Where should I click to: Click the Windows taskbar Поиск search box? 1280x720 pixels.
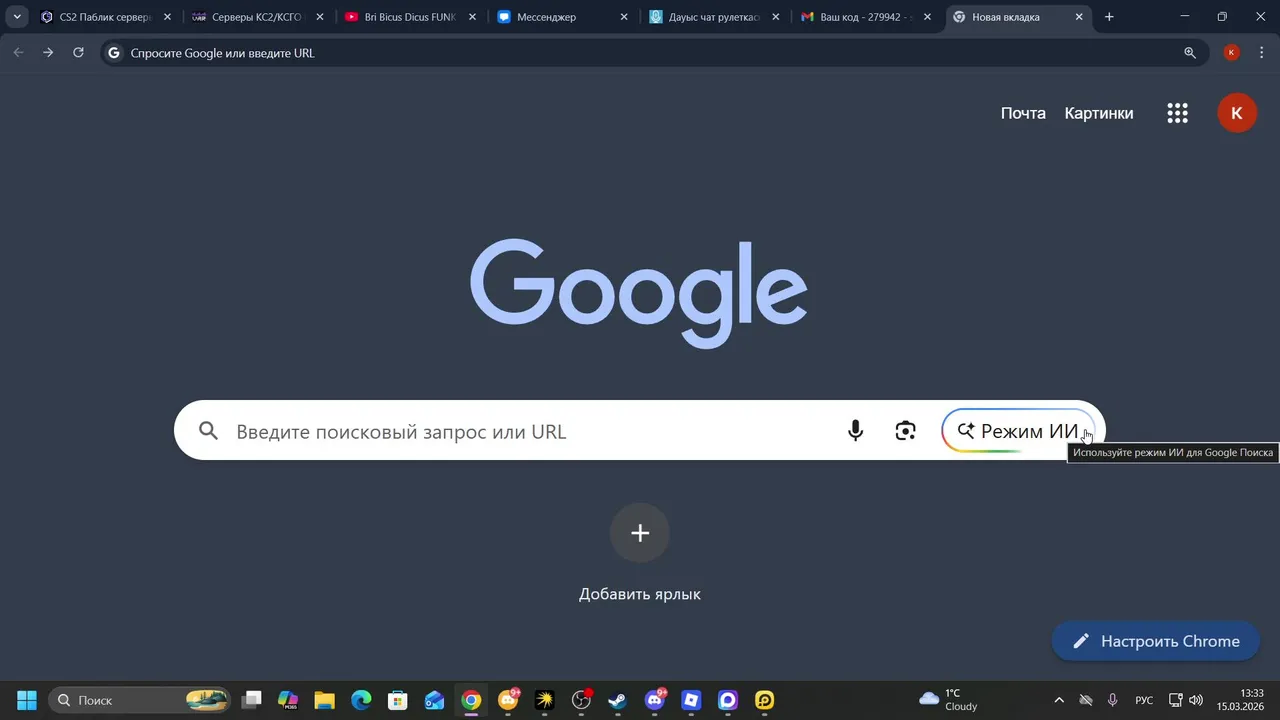click(141, 700)
